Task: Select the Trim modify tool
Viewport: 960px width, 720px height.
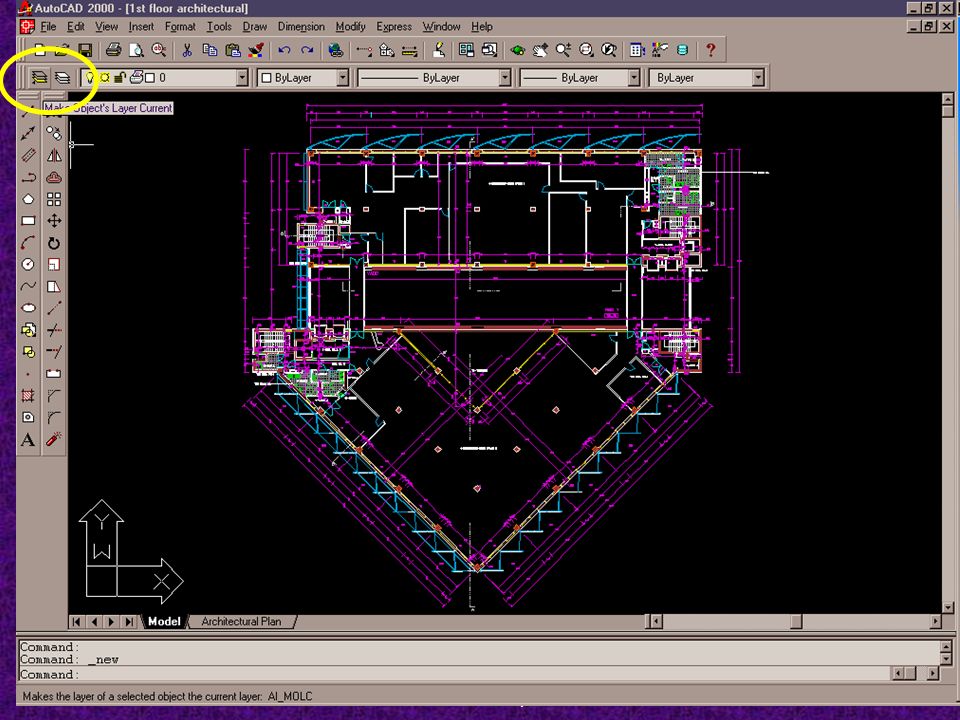Action: (x=54, y=330)
